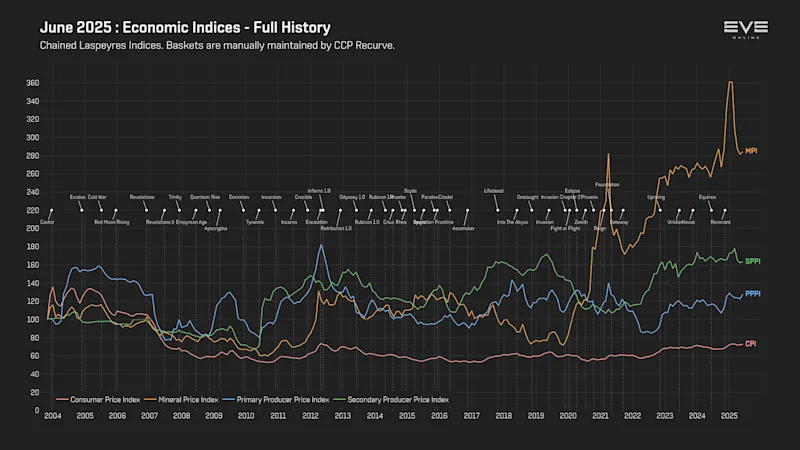Click the subtitle mentioning Chained Laspeyres Indices
800x450 pixels.
coord(217,45)
